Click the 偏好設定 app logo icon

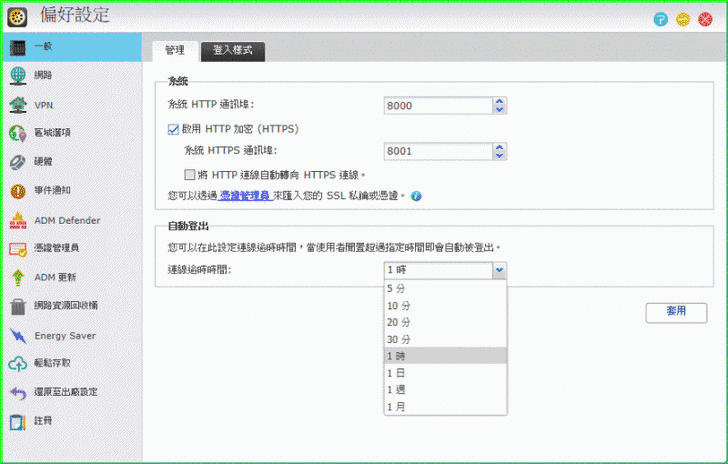tap(17, 17)
